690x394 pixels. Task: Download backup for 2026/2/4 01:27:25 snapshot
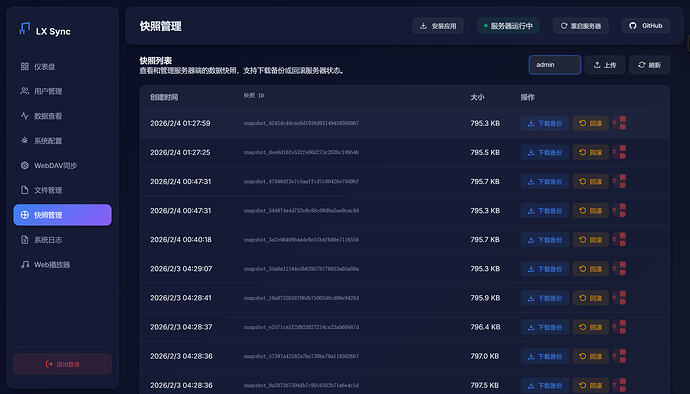tap(545, 152)
